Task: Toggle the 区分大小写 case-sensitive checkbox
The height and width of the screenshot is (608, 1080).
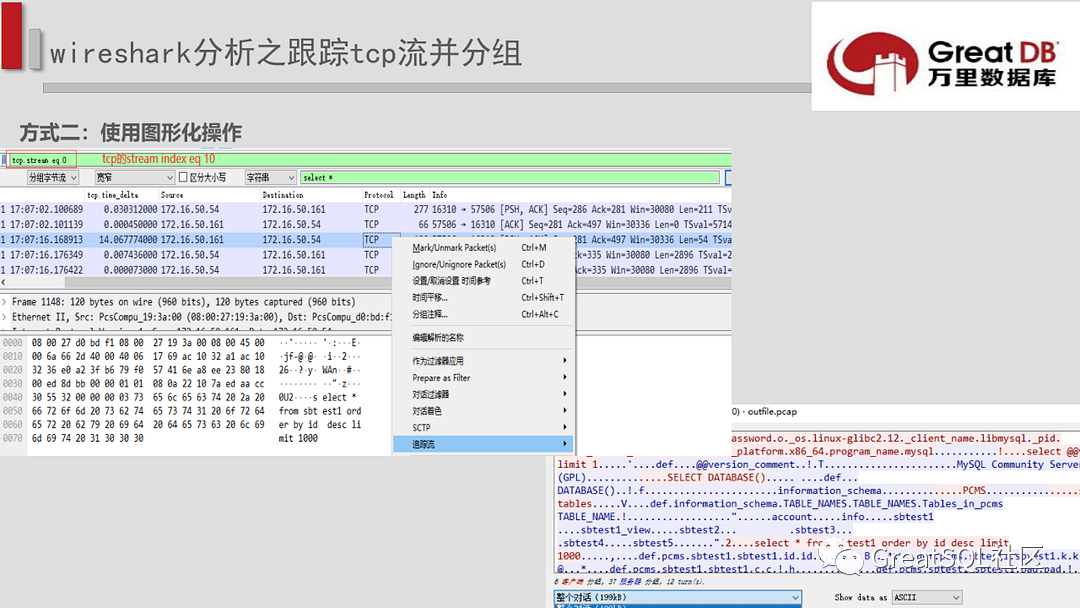Action: (183, 178)
